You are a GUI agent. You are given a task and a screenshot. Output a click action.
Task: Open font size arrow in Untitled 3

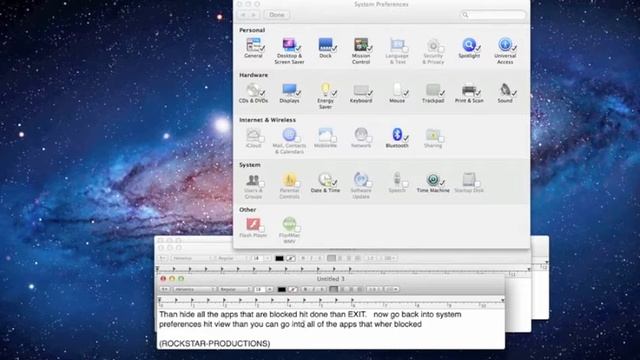pyautogui.click(x=269, y=289)
